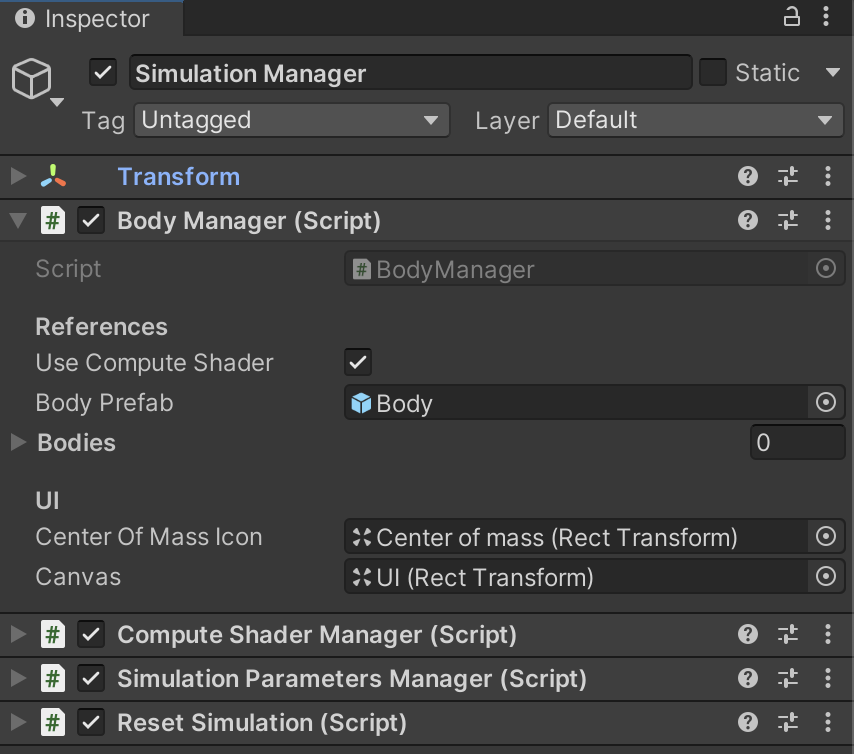This screenshot has width=854, height=754.
Task: Click the help icon on Body Manager
Action: [748, 221]
